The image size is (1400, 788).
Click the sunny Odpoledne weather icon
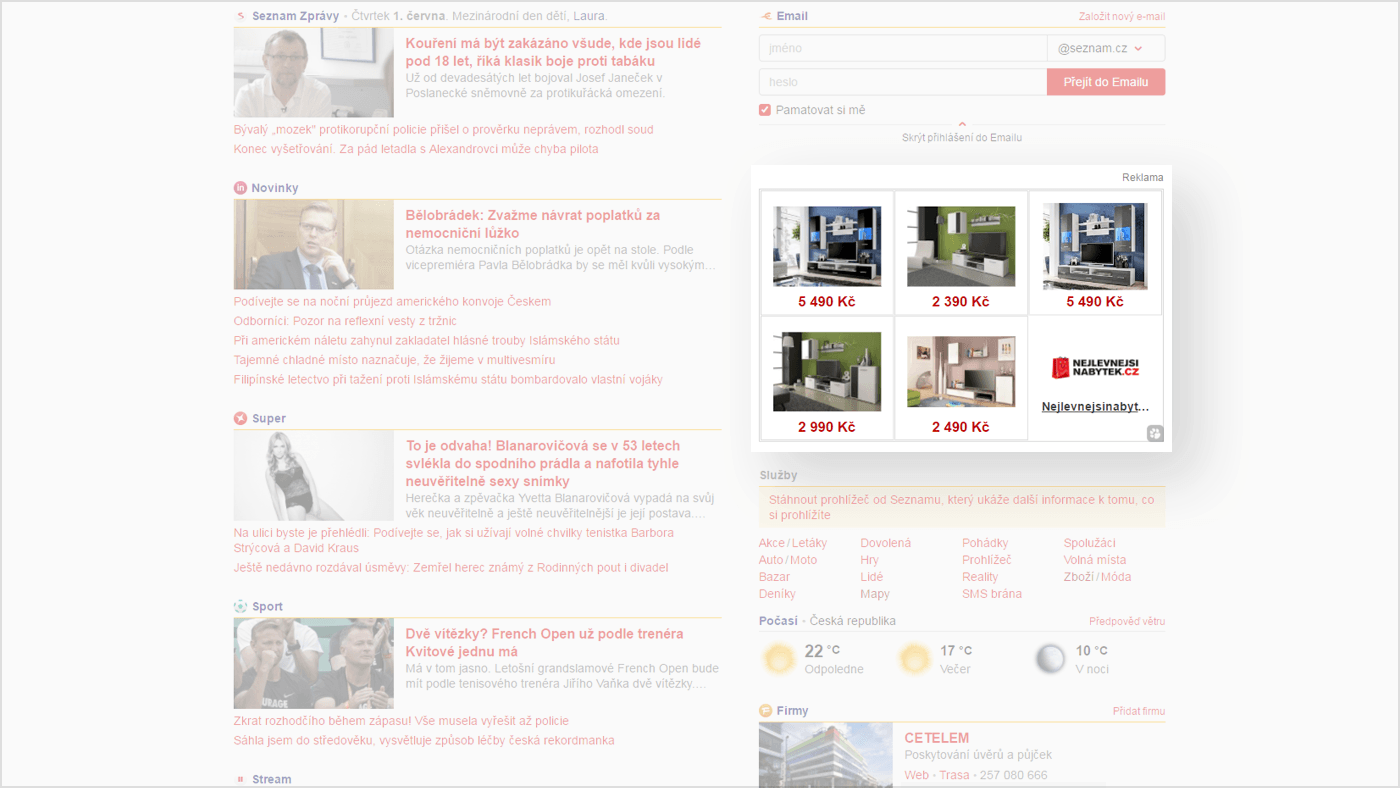[x=778, y=659]
